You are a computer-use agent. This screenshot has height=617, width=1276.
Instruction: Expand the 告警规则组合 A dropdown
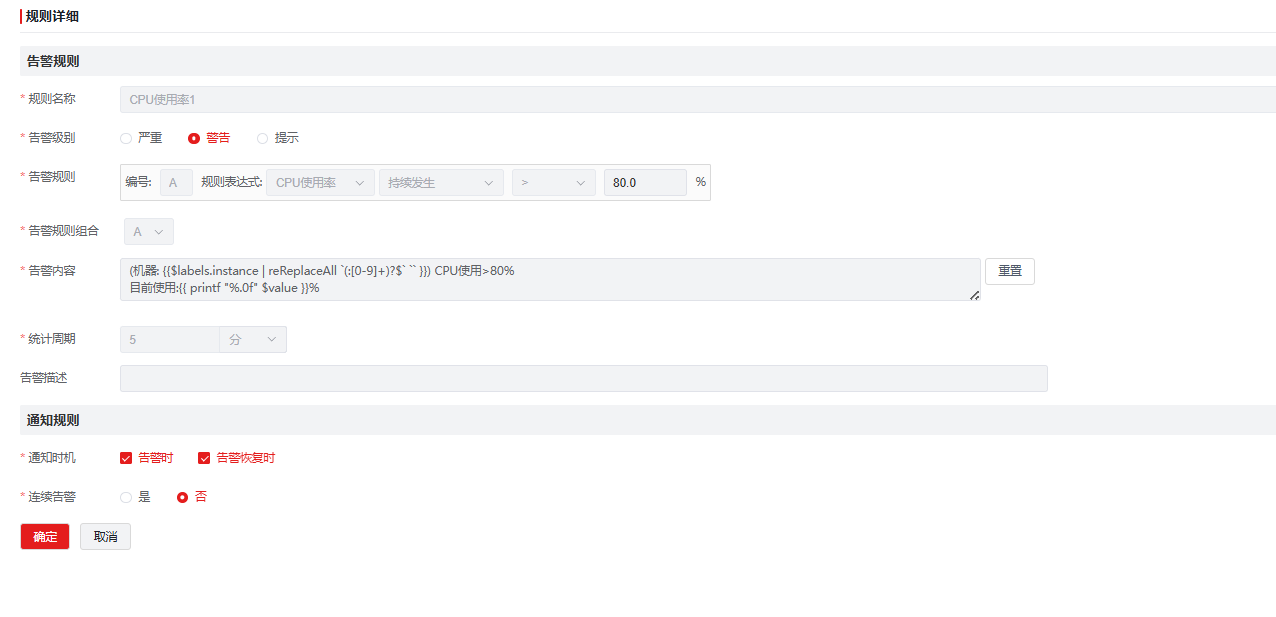coord(148,232)
